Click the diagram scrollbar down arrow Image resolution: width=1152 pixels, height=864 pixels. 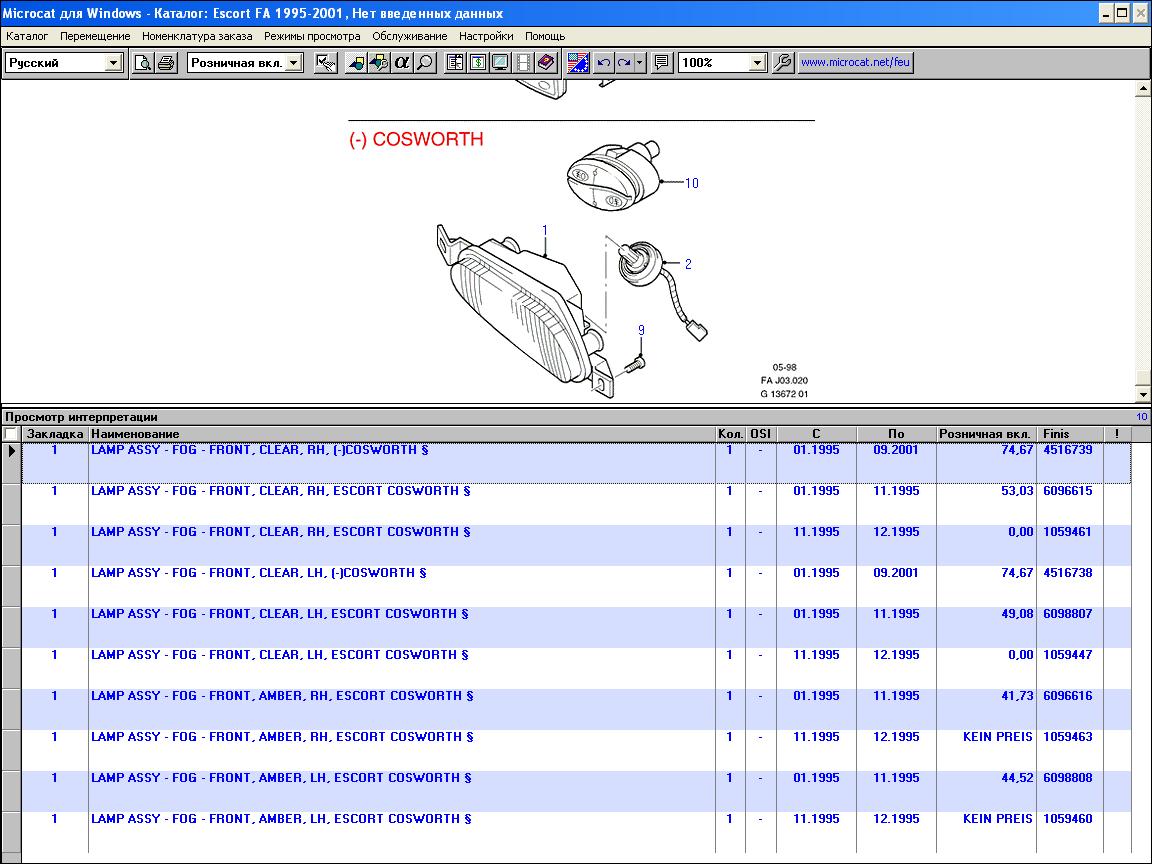1143,395
